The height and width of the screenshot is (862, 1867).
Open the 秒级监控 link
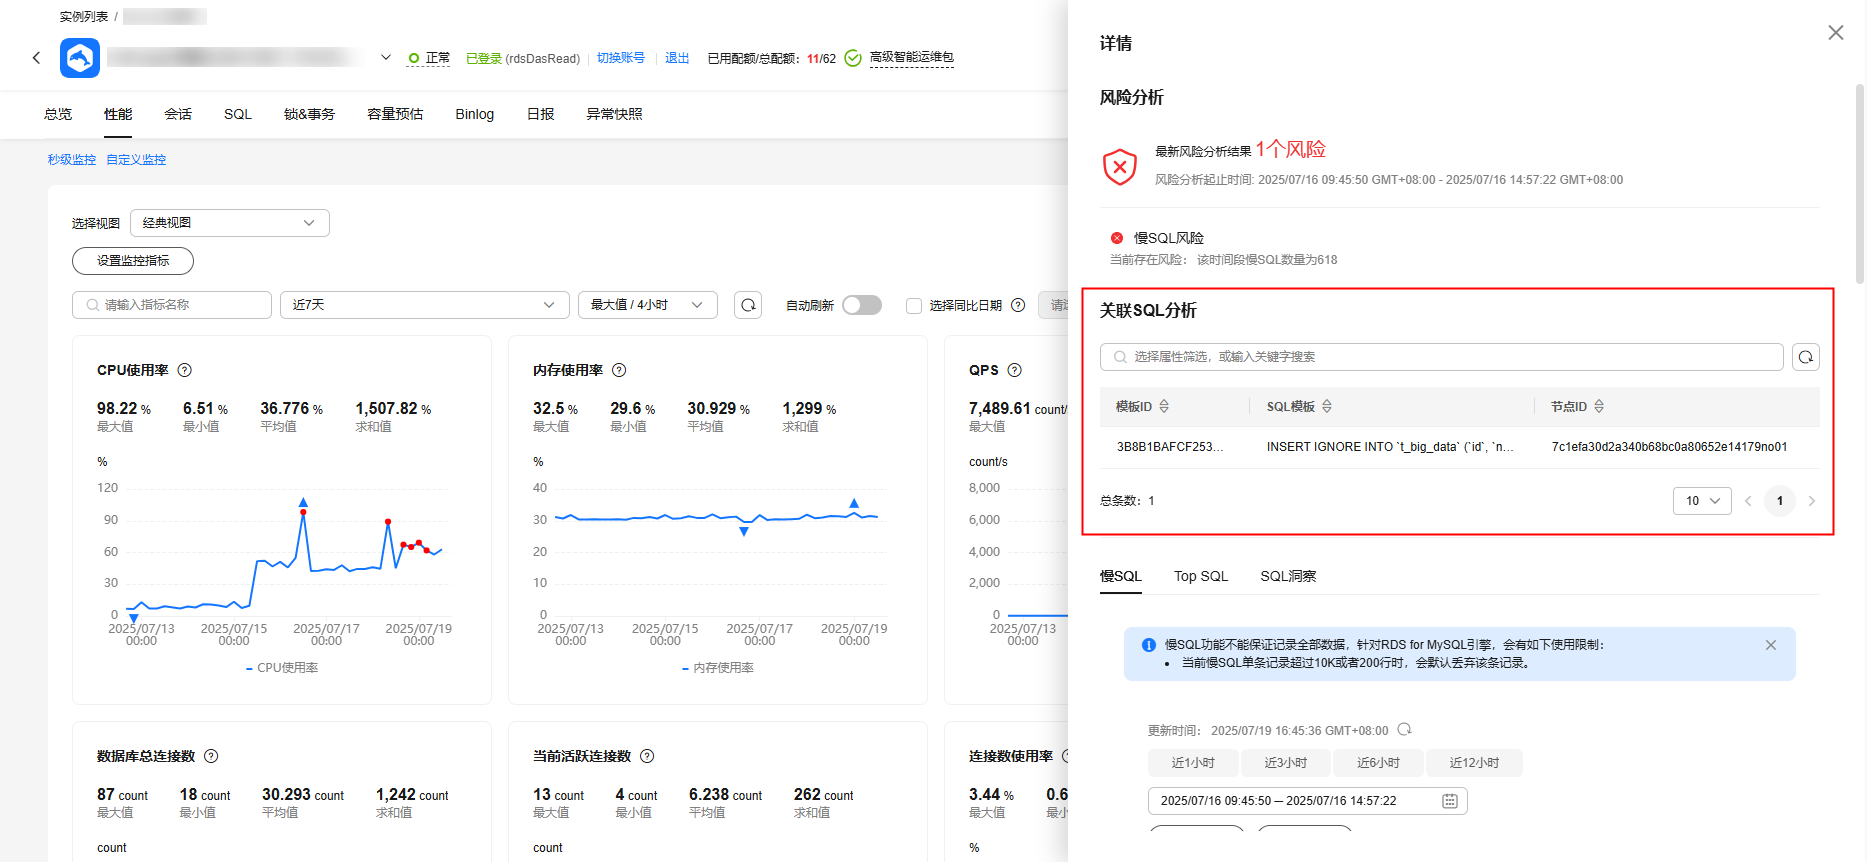[72, 160]
